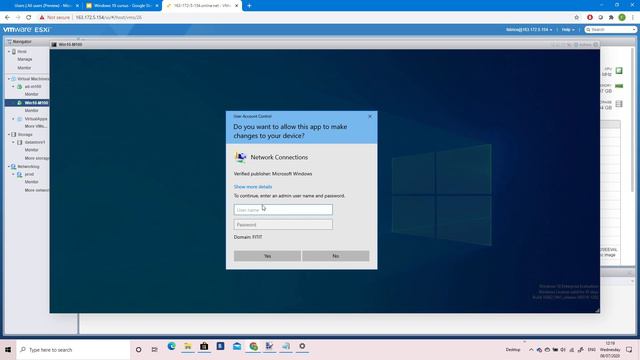This screenshot has width=640, height=360.
Task: Select datastore1 in the Navigator
Action: pyautogui.click(x=35, y=142)
